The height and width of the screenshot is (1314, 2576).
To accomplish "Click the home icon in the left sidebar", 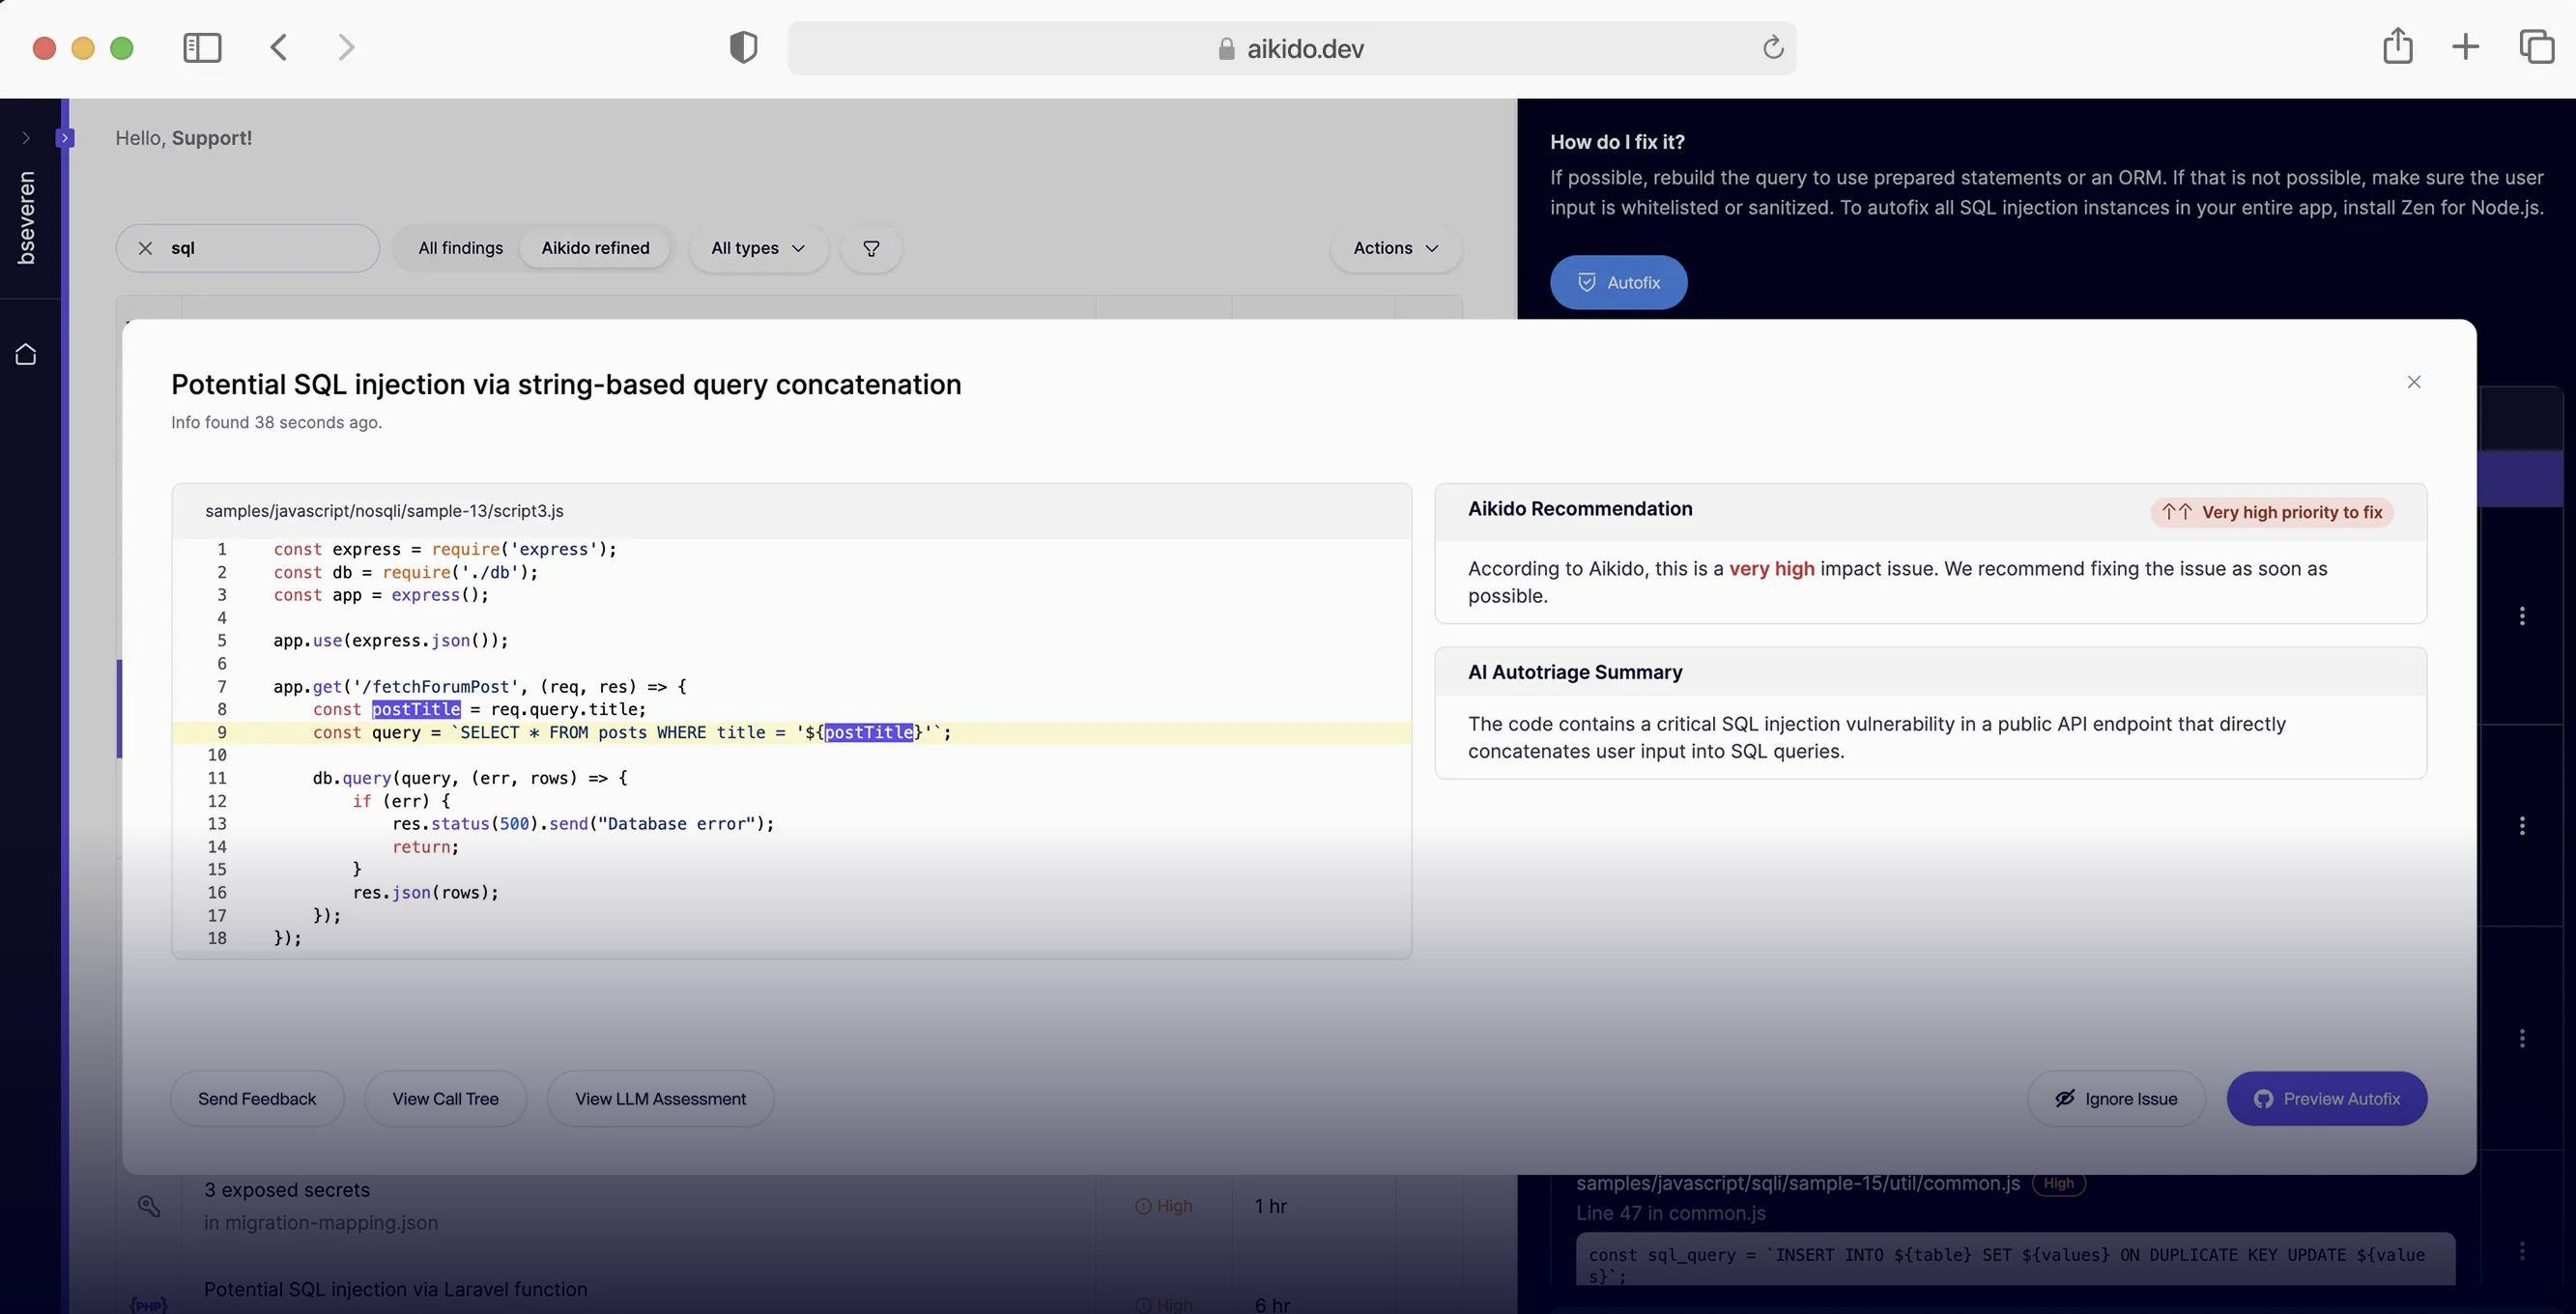I will click(x=27, y=353).
